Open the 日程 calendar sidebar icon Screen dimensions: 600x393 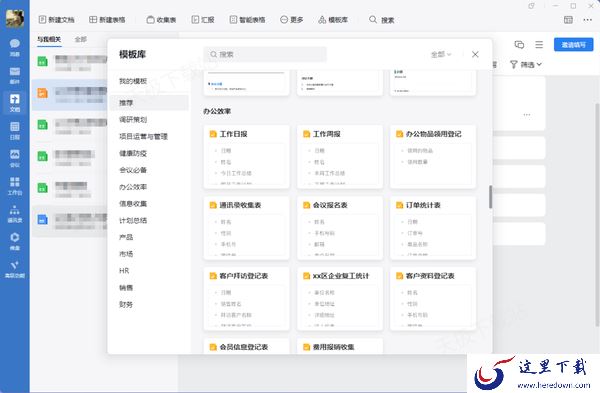15,130
